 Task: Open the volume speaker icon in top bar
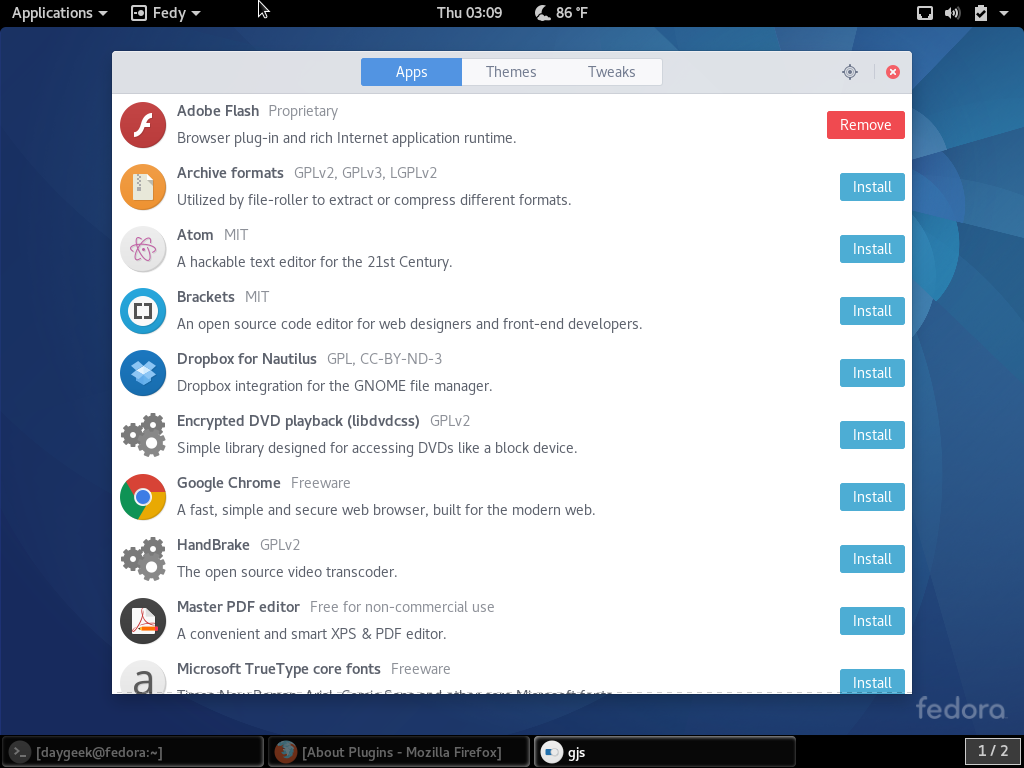[952, 13]
